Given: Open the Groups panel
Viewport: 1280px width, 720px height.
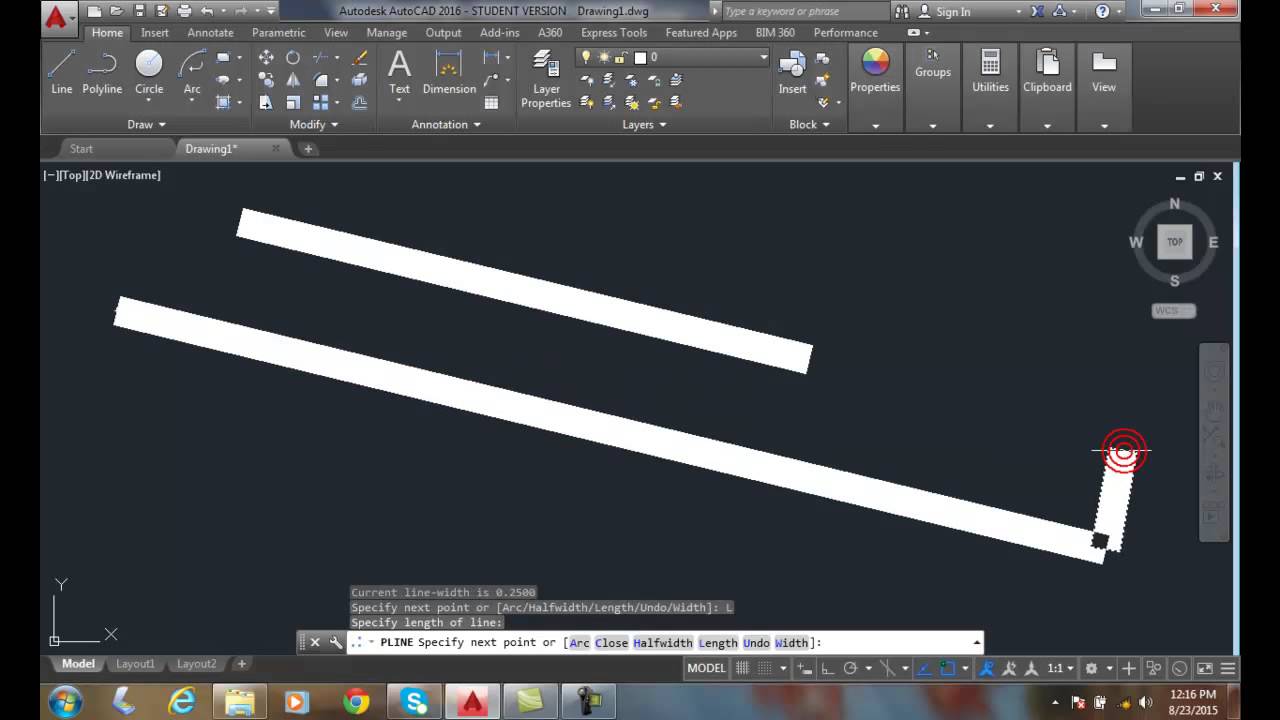Looking at the screenshot, I should [x=932, y=63].
